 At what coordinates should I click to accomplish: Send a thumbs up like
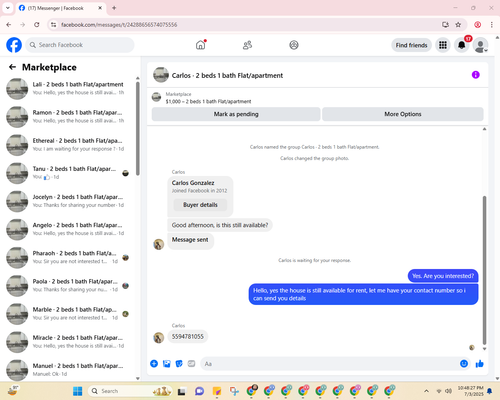tap(480, 364)
